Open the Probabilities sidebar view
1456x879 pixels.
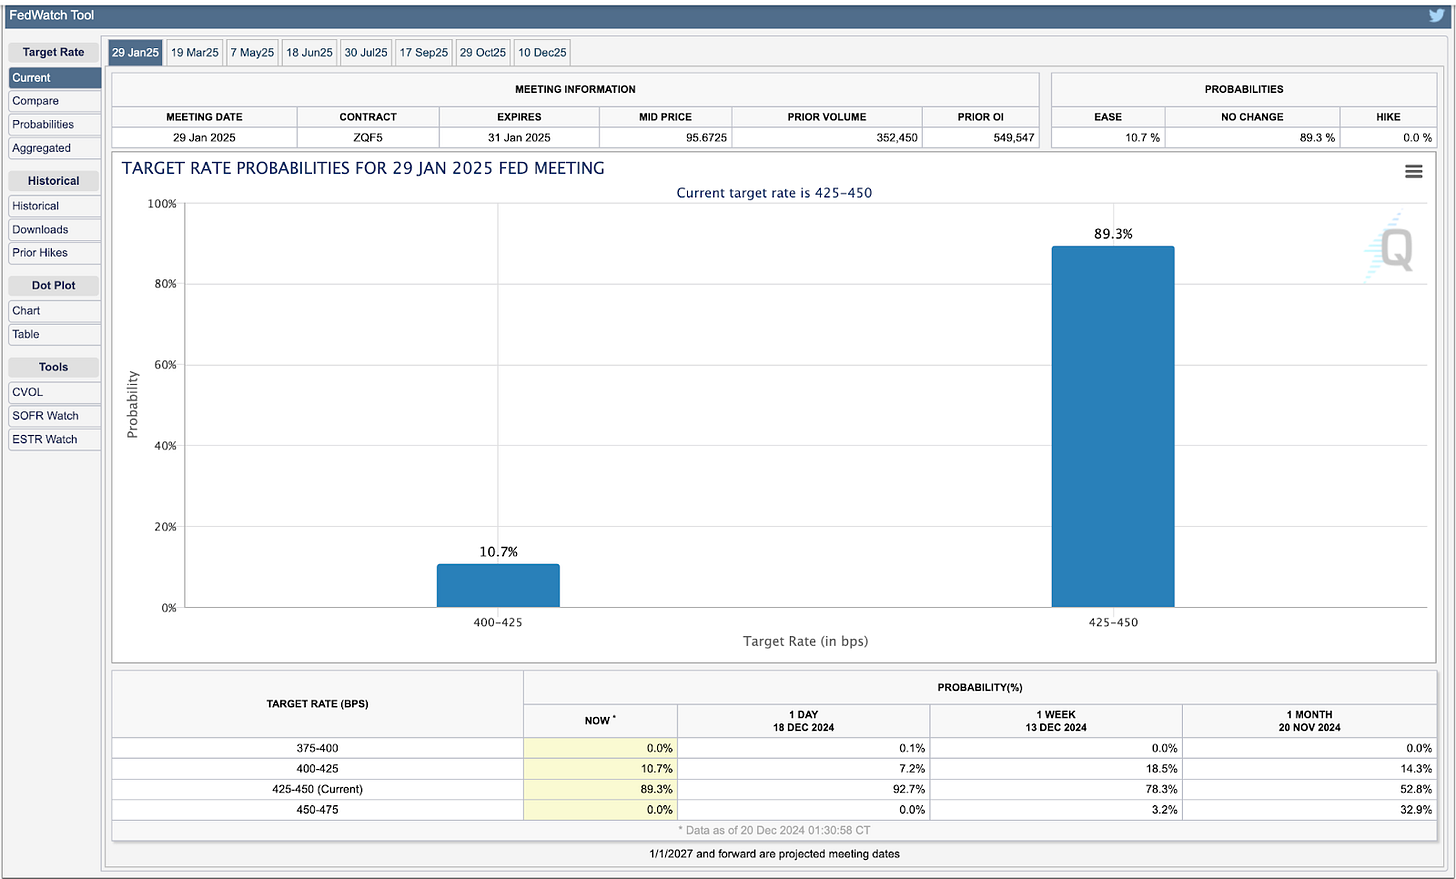(x=55, y=125)
